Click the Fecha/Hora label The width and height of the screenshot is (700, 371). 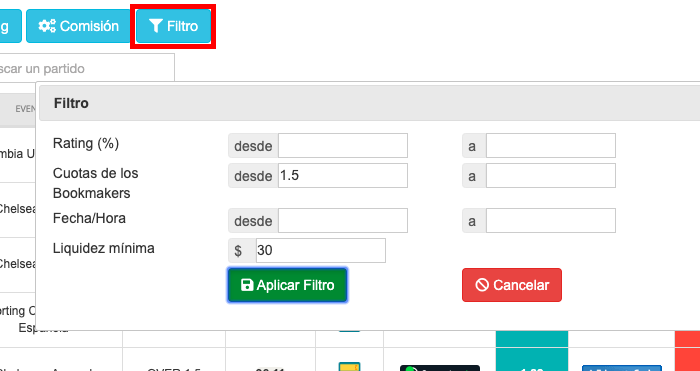89,218
